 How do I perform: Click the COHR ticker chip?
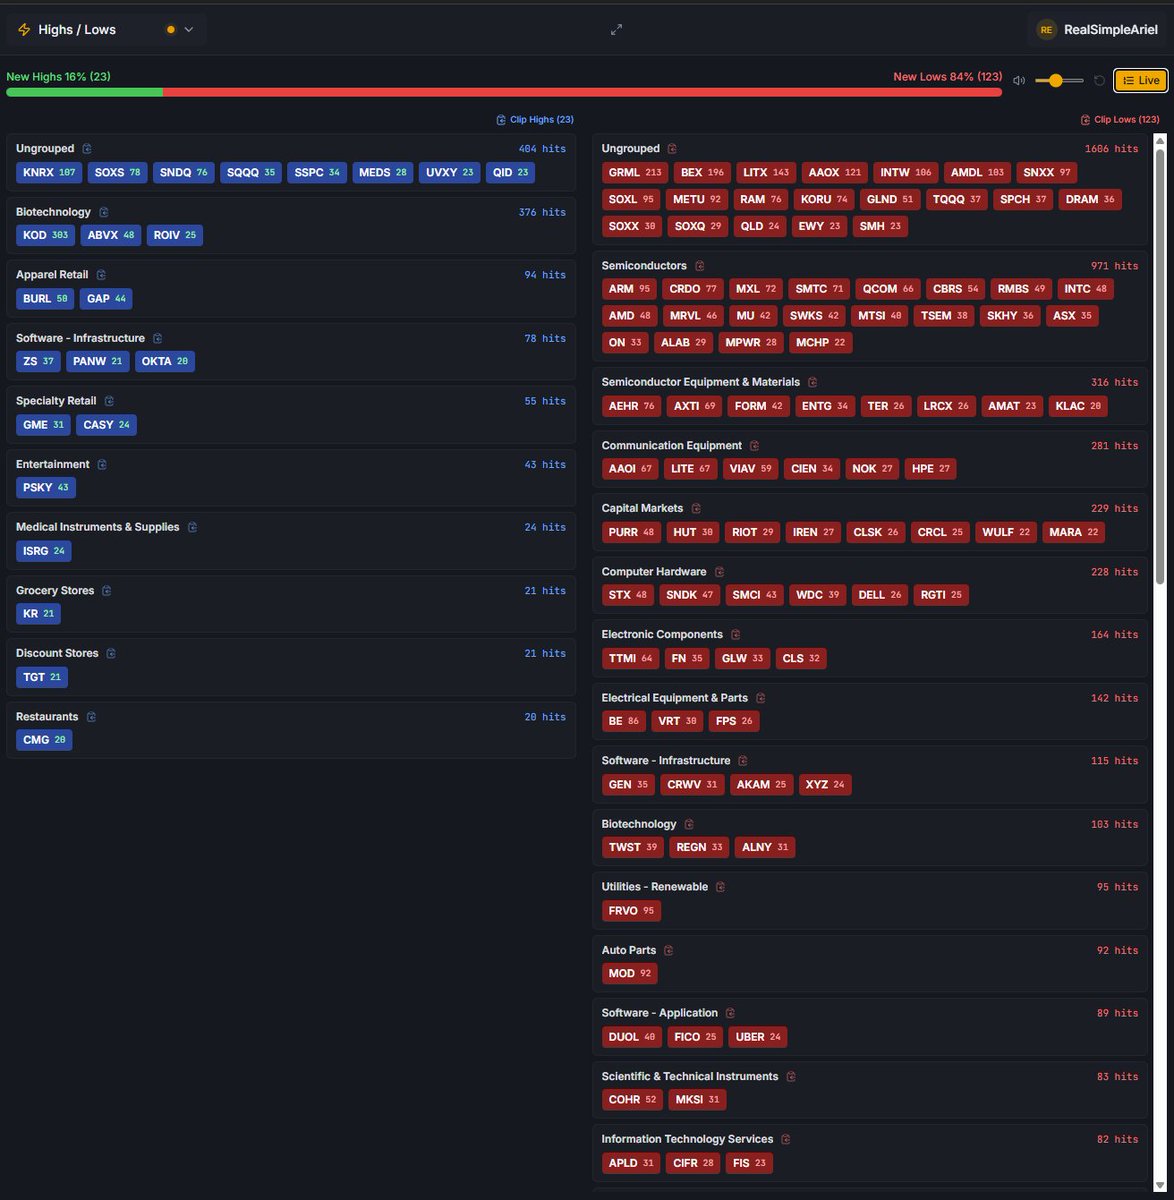(x=633, y=1100)
